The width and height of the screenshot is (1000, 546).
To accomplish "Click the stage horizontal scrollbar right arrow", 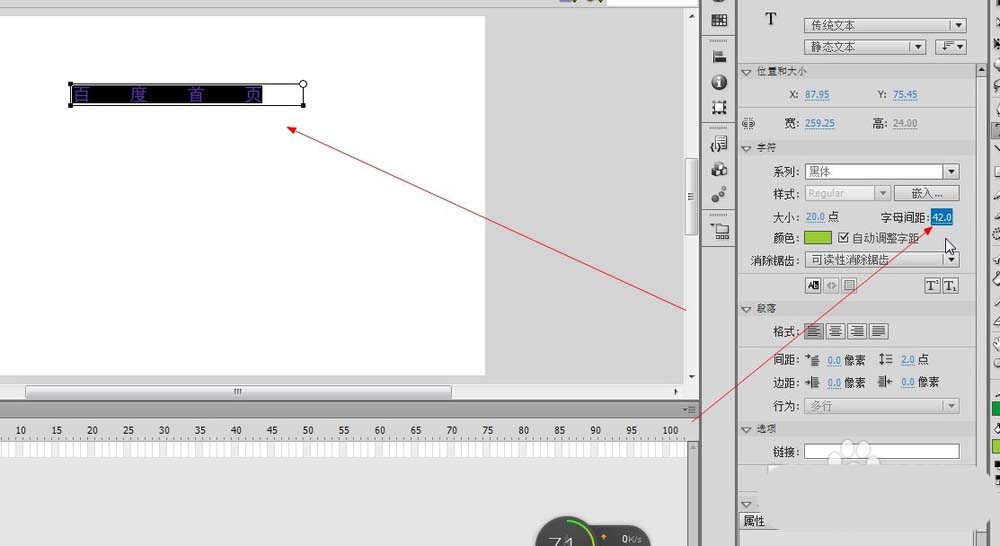I will tap(676, 392).
